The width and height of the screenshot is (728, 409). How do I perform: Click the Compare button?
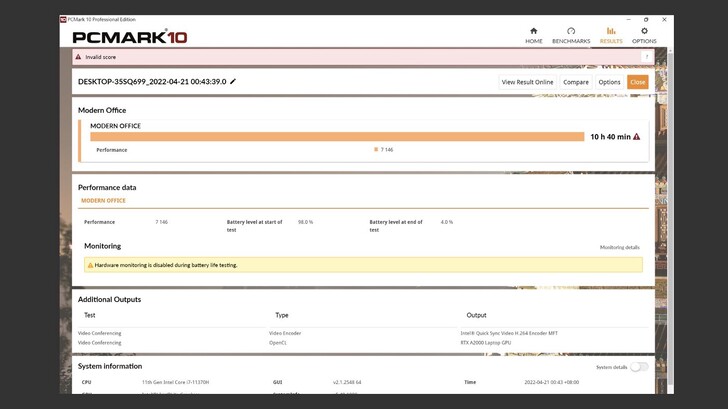(576, 82)
